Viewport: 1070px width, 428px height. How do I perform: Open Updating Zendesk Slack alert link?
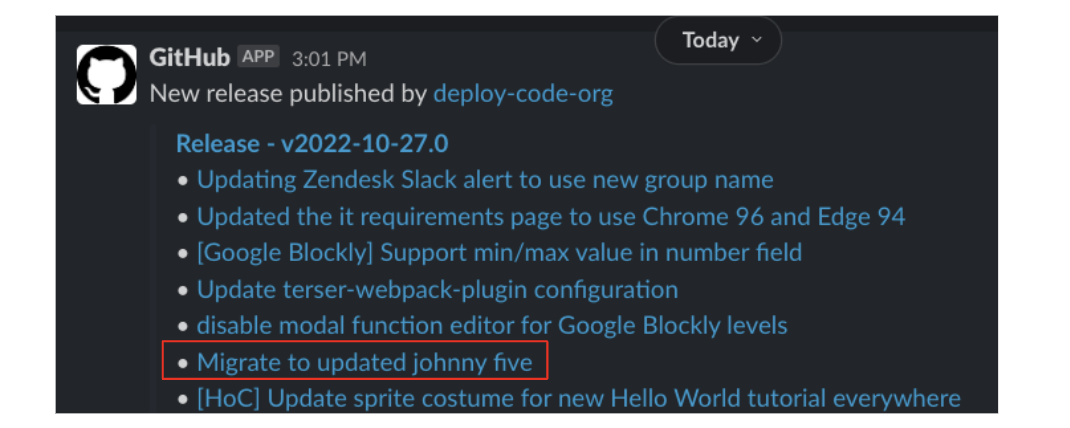tap(485, 180)
